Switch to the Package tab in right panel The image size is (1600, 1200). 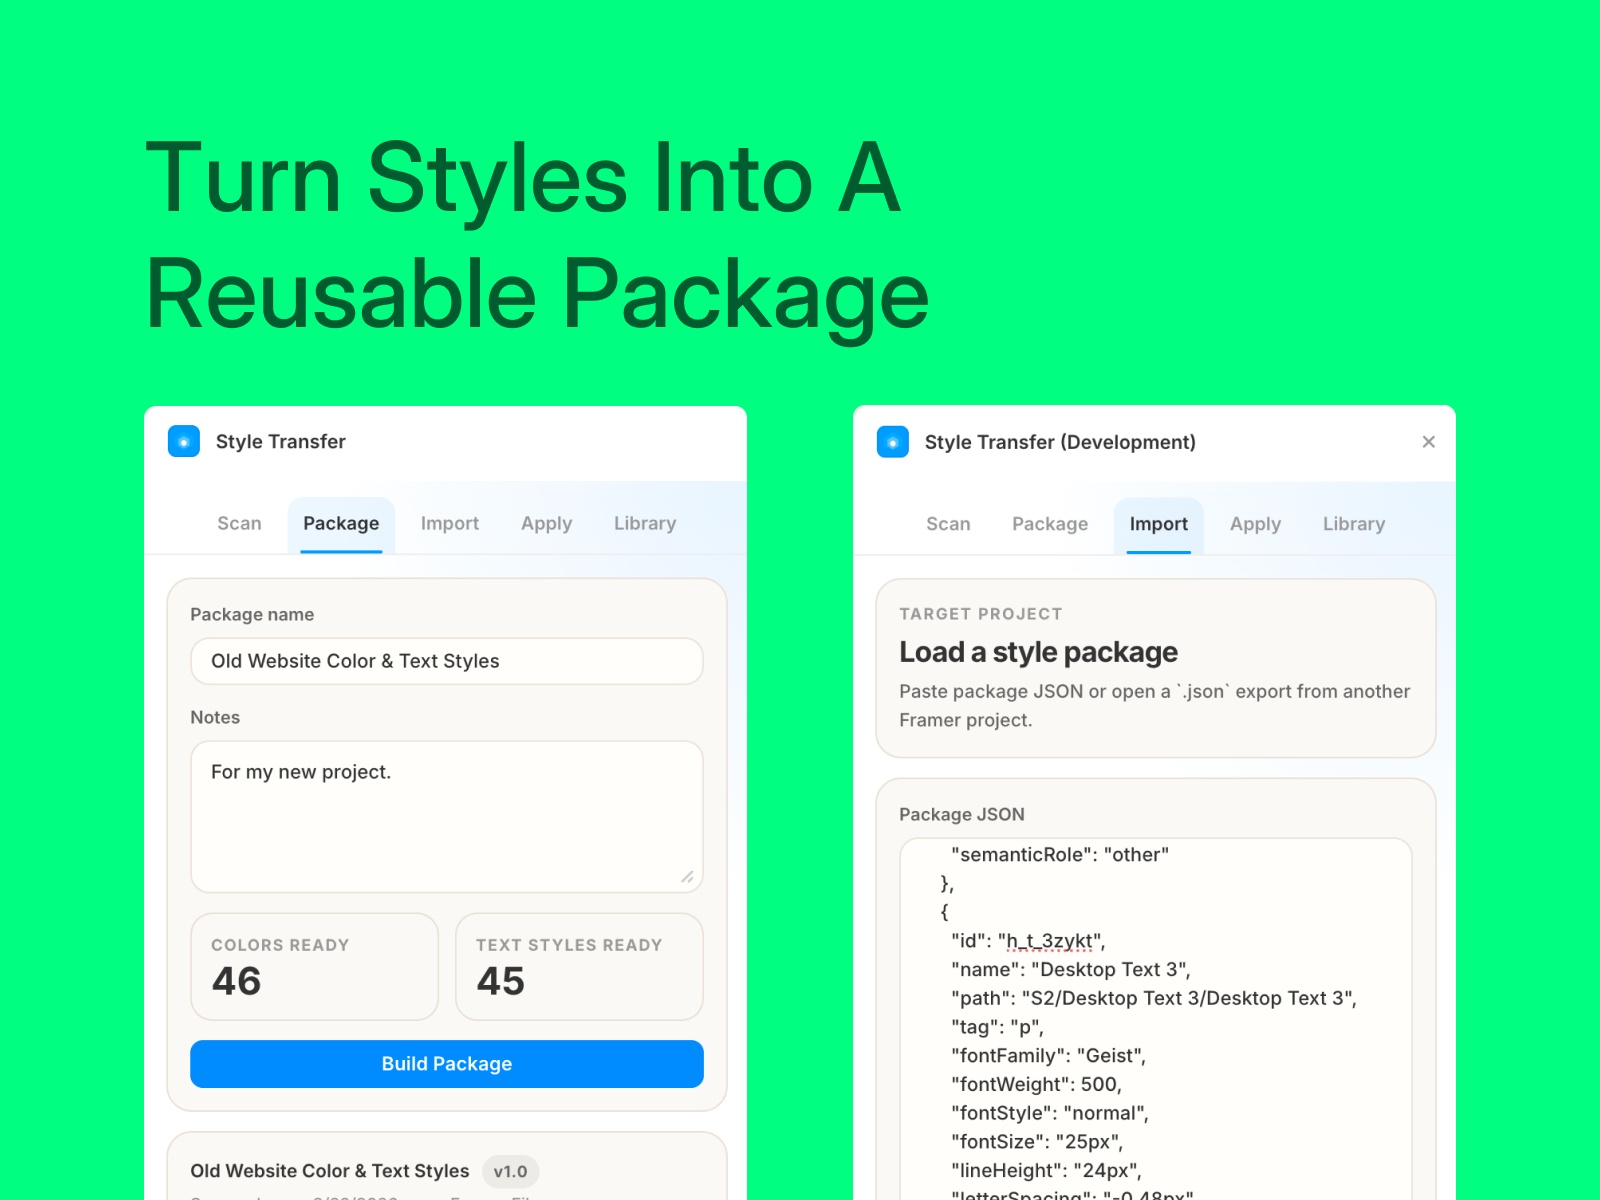point(1049,523)
